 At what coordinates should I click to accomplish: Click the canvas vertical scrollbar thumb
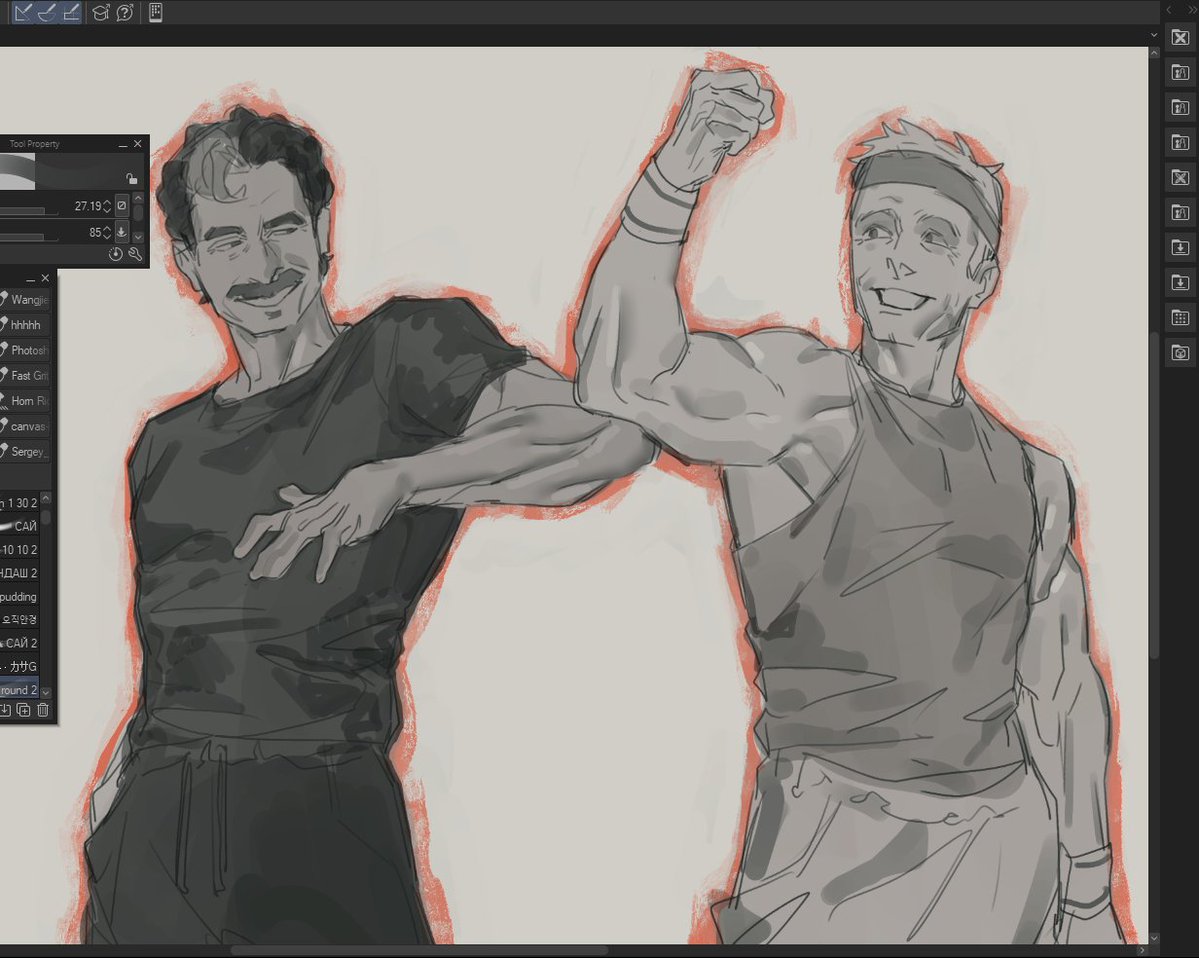(x=1154, y=494)
